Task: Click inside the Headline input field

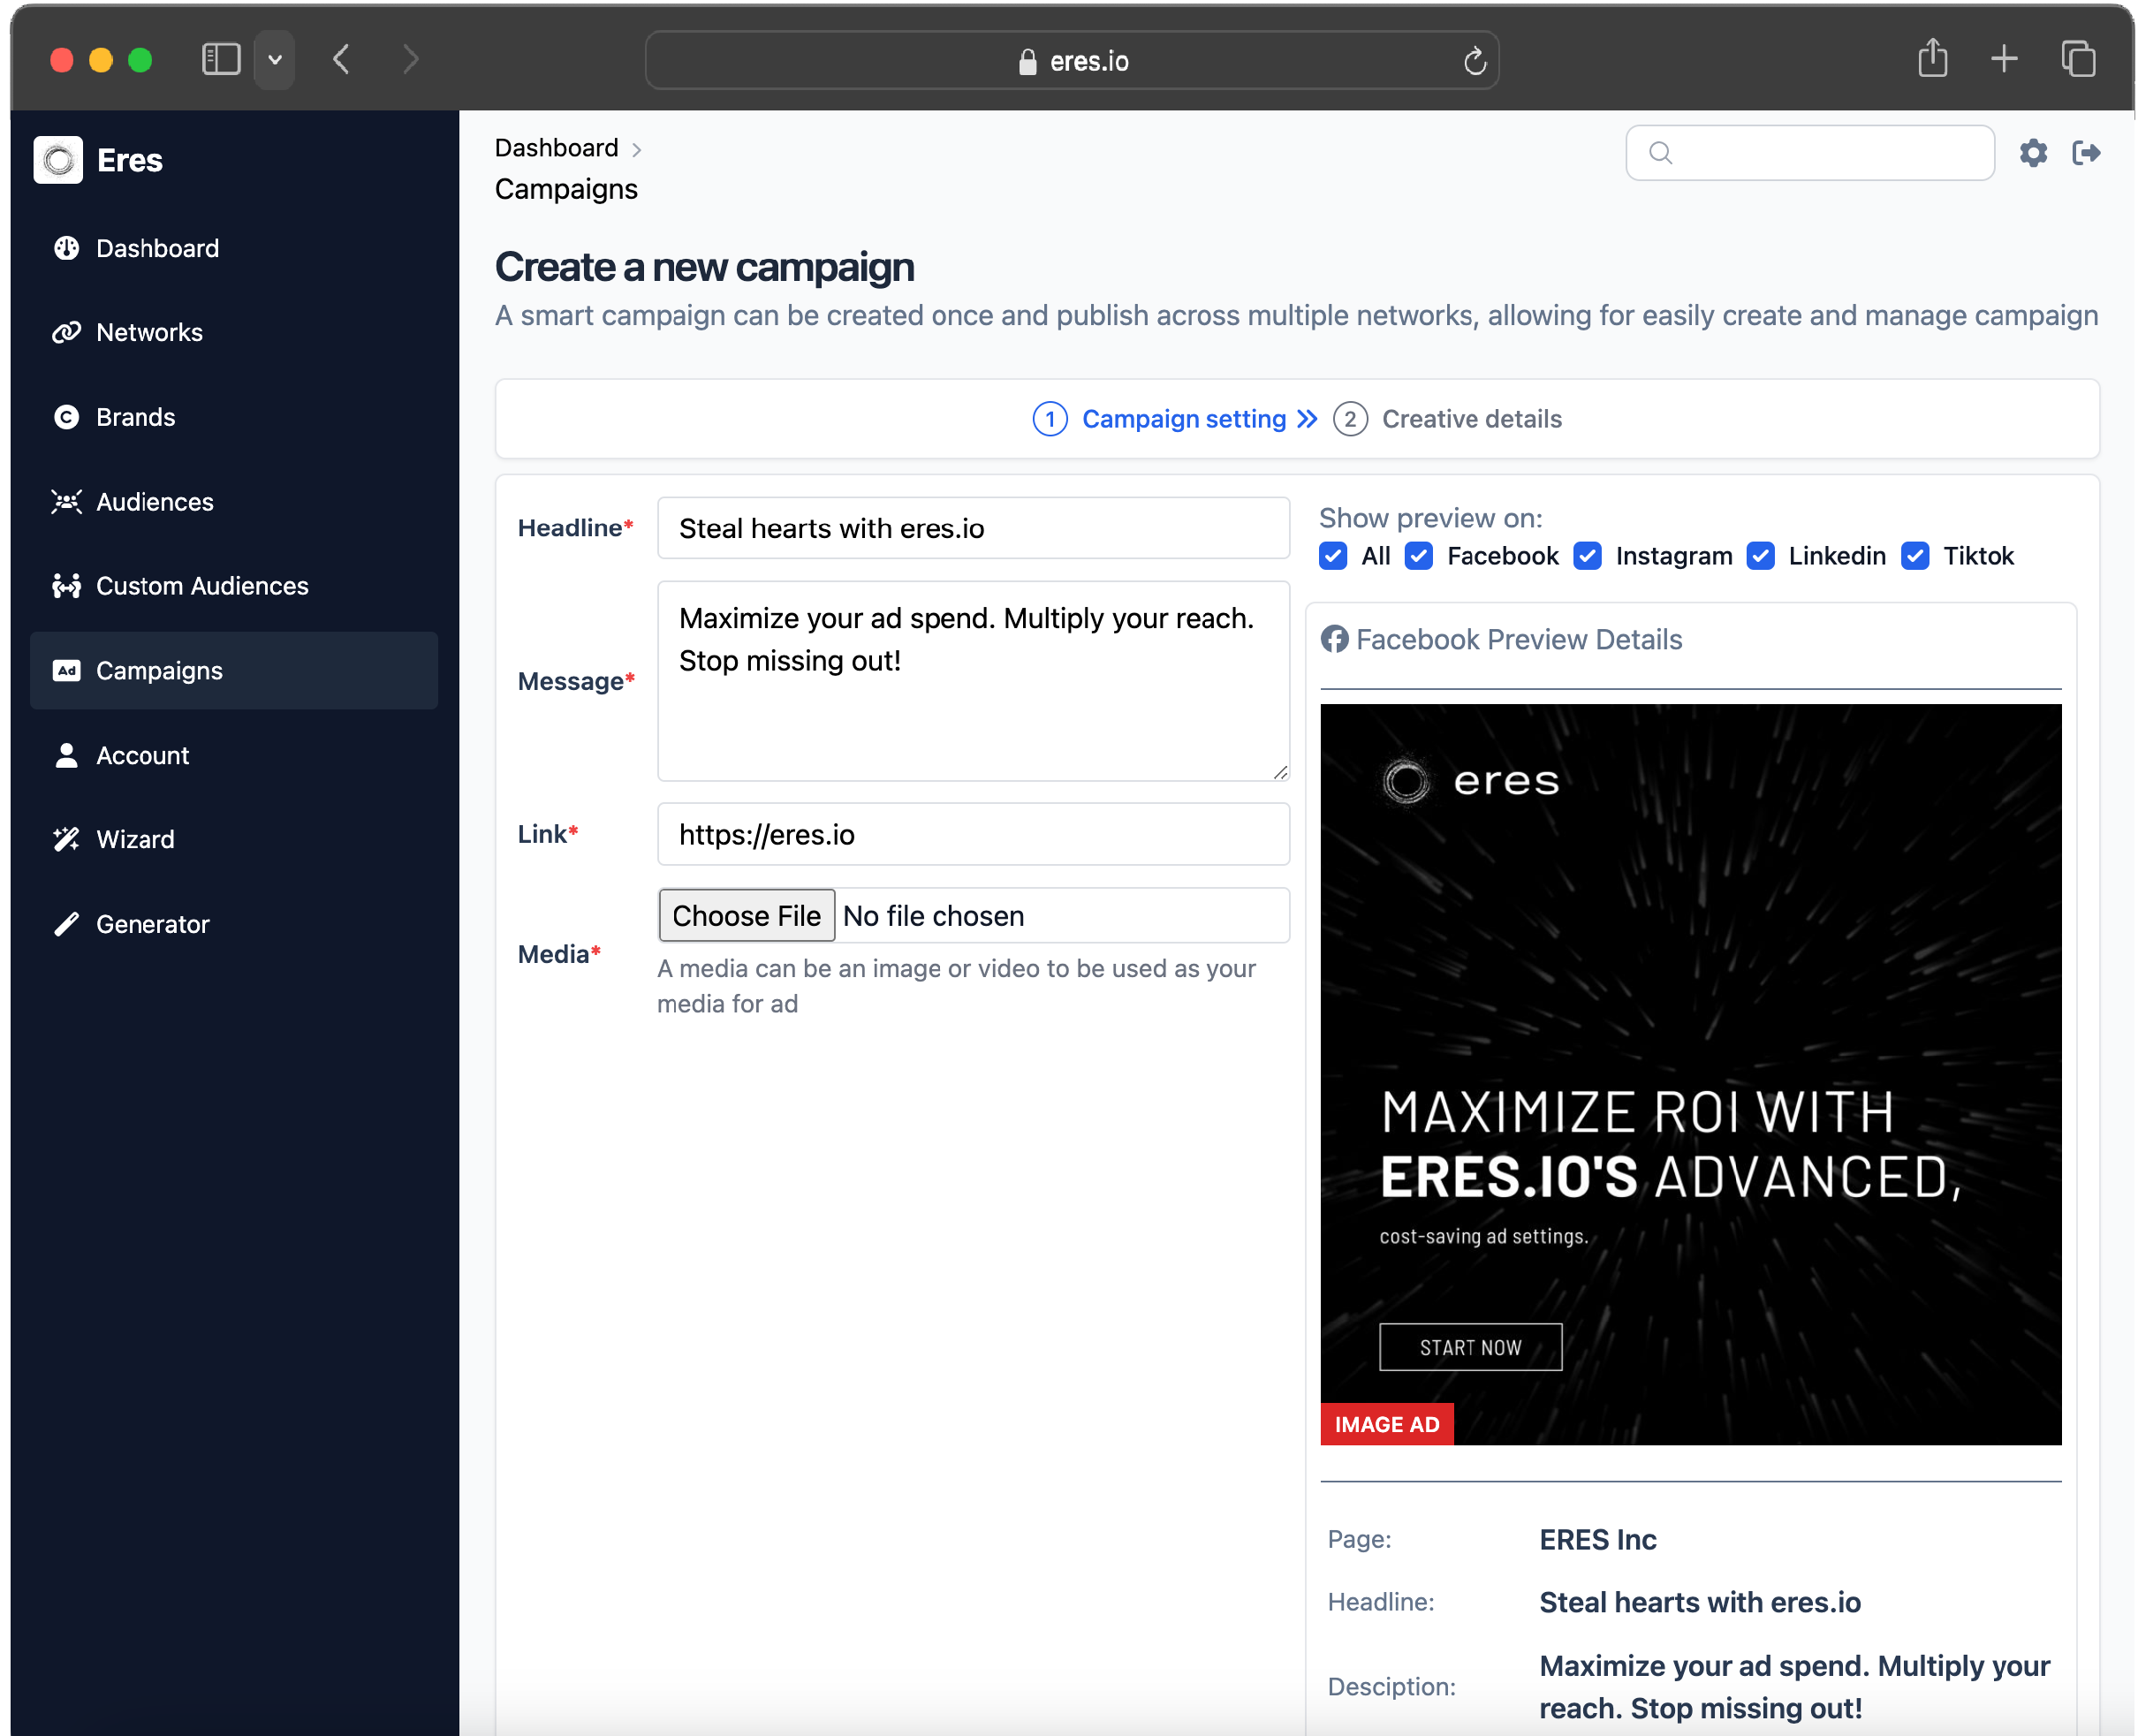Action: 972,528
